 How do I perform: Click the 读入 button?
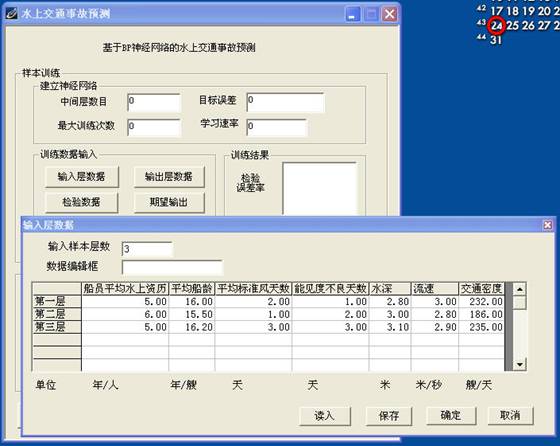325,416
